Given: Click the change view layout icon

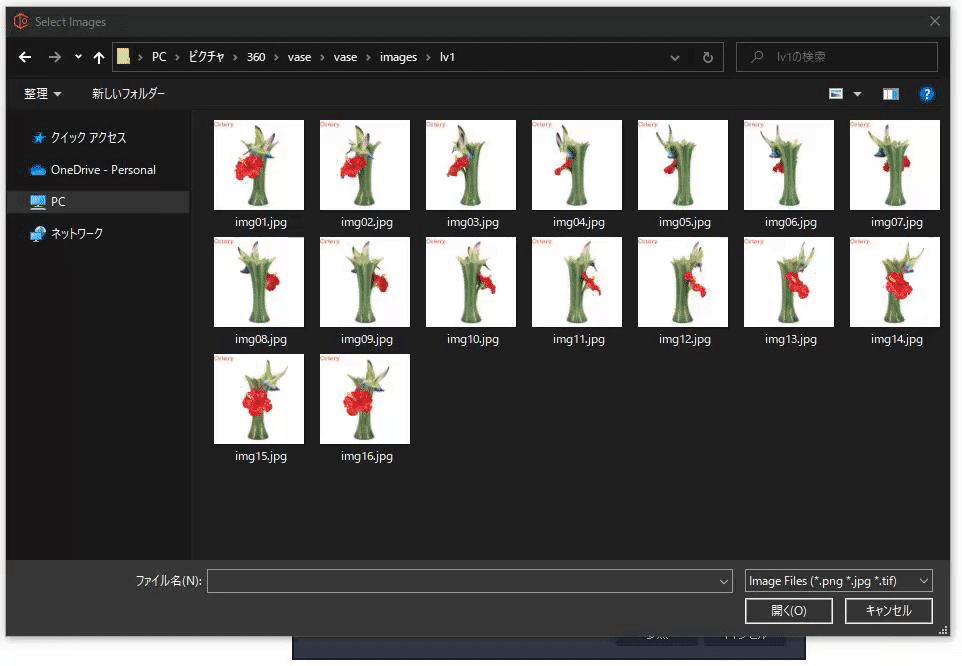Looking at the screenshot, I should (x=836, y=94).
